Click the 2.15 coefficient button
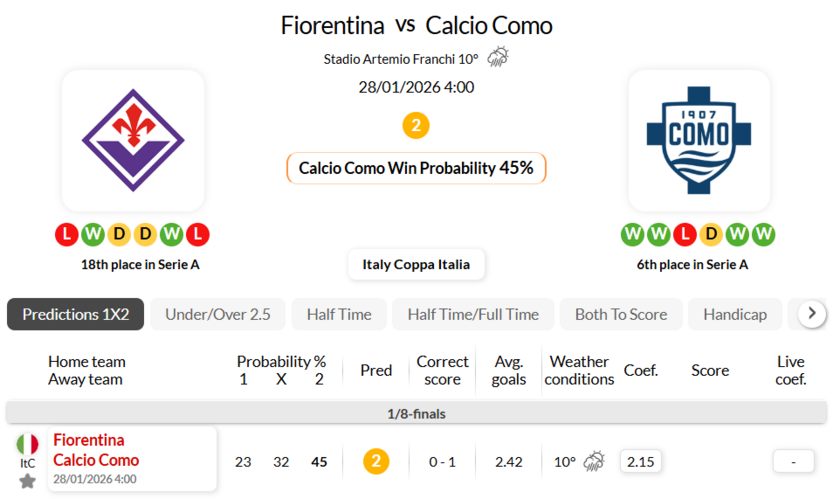The height and width of the screenshot is (499, 840). [x=640, y=461]
